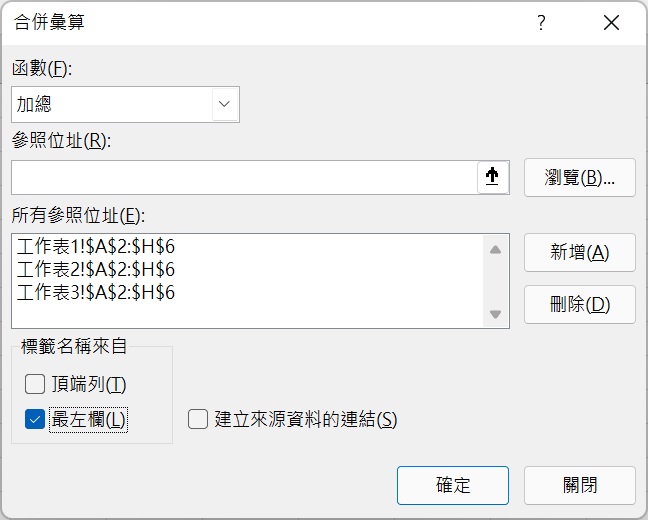This screenshot has width=648, height=520.
Task: Expand the 函數 dropdown arrow
Action: click(224, 104)
